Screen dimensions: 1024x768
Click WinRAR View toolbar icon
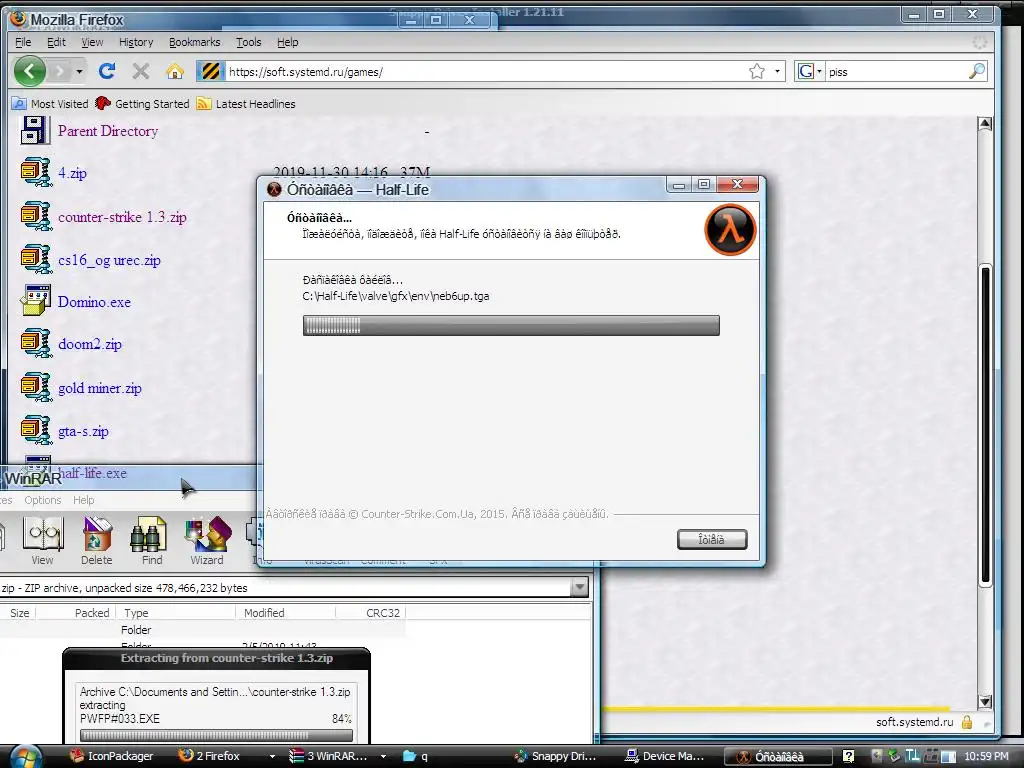42,541
